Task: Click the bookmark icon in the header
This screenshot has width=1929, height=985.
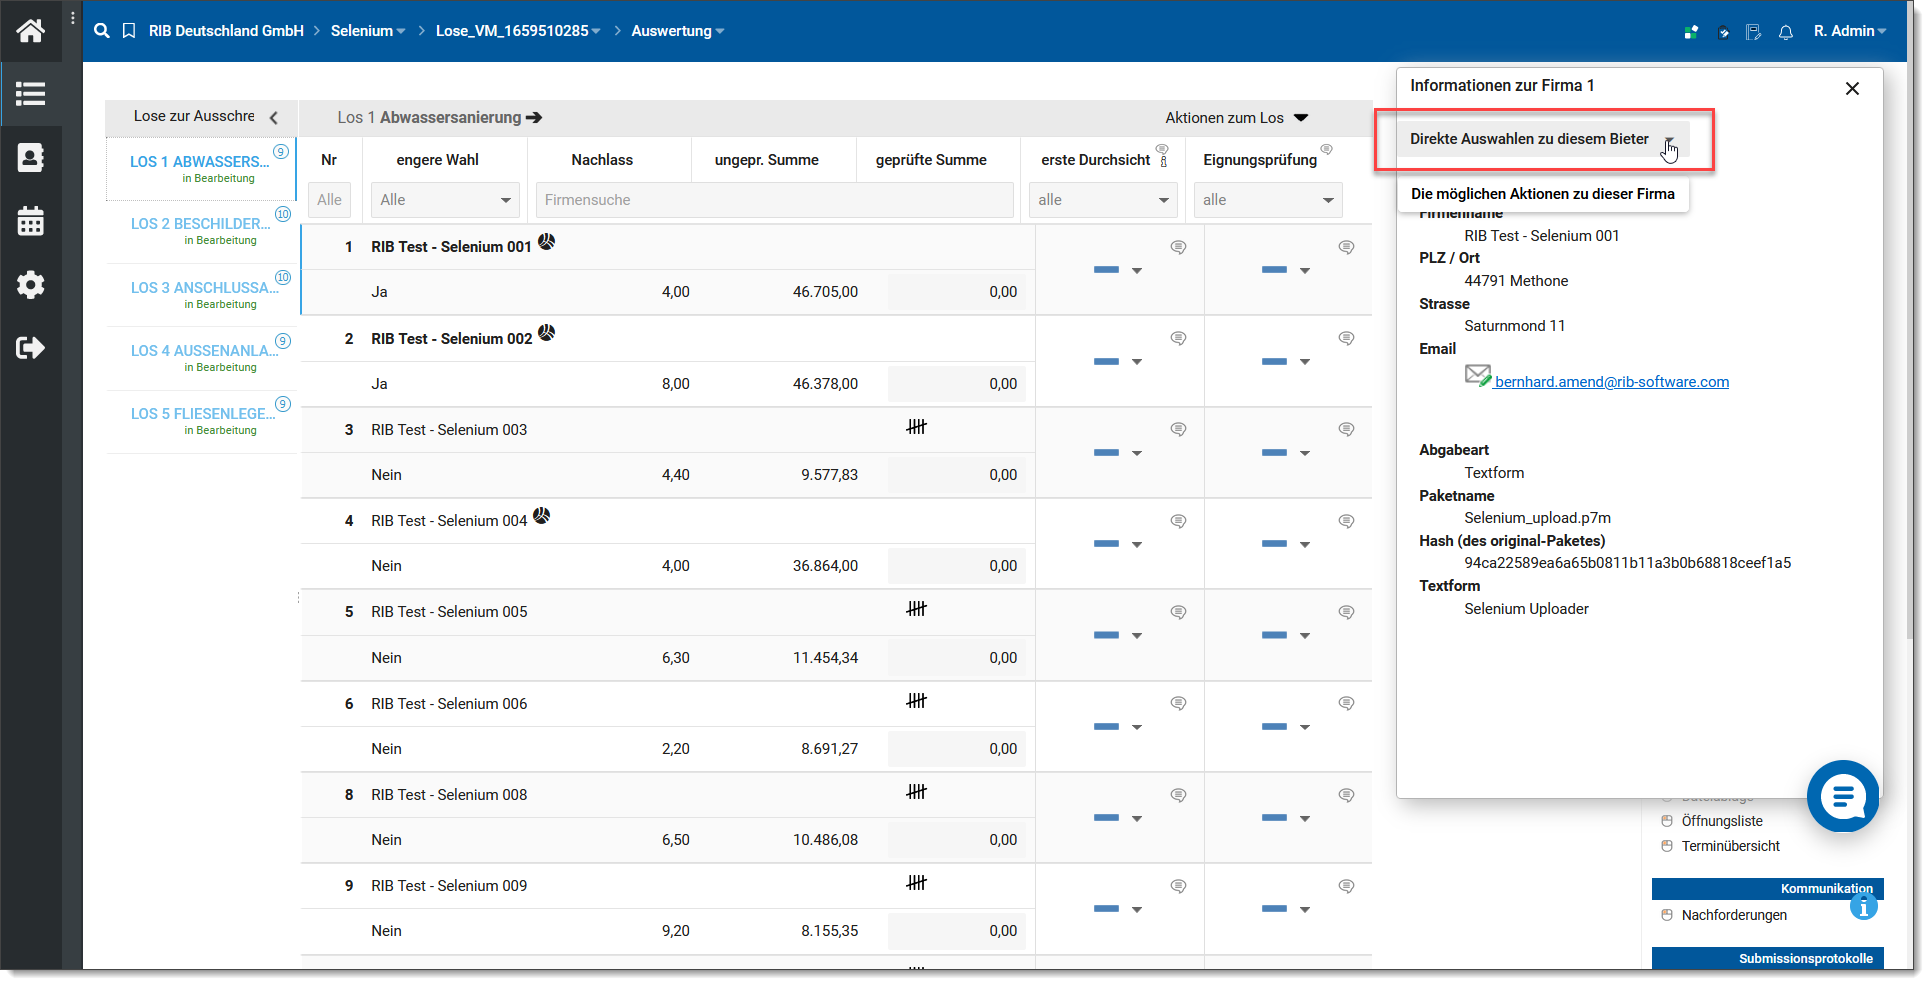Action: 129,31
